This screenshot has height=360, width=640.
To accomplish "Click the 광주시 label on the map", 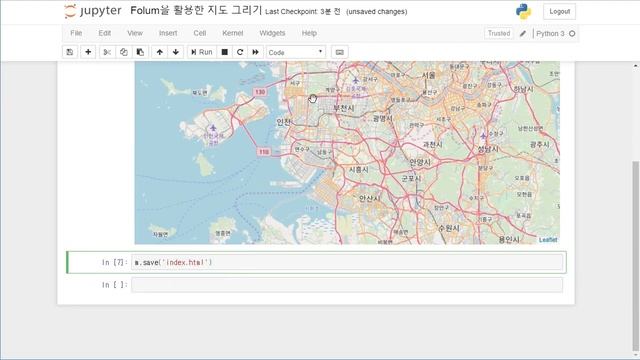I will pos(540,144).
